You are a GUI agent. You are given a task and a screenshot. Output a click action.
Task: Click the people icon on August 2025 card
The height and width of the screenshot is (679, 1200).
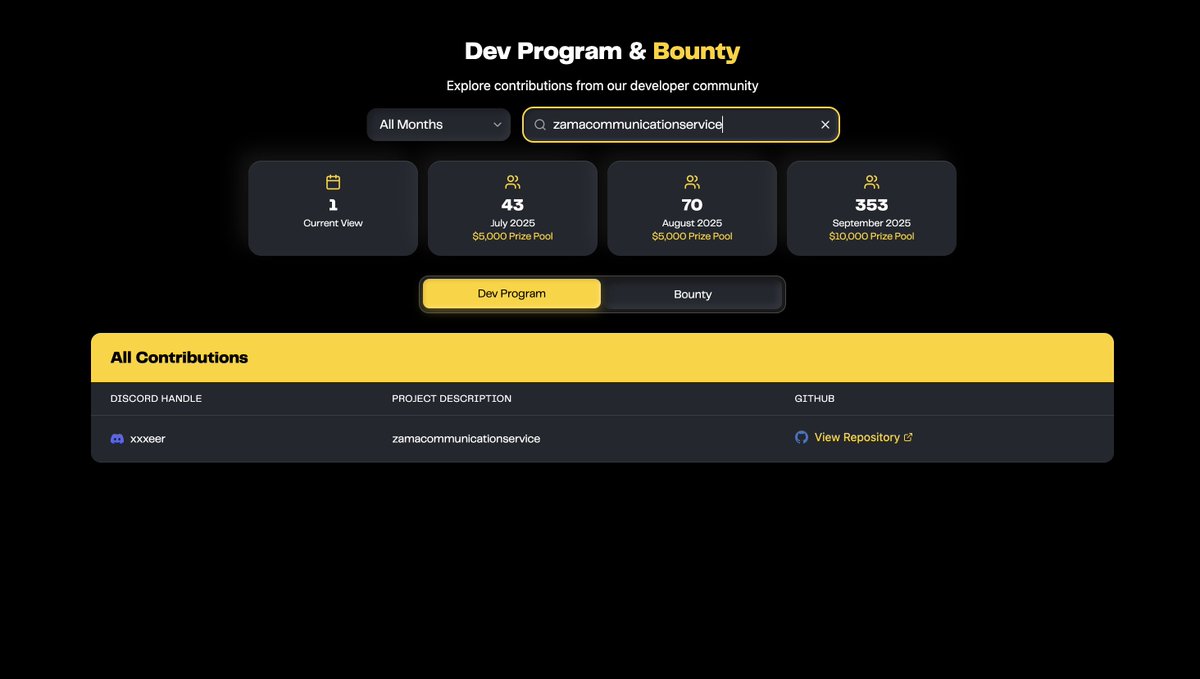pyautogui.click(x=692, y=182)
